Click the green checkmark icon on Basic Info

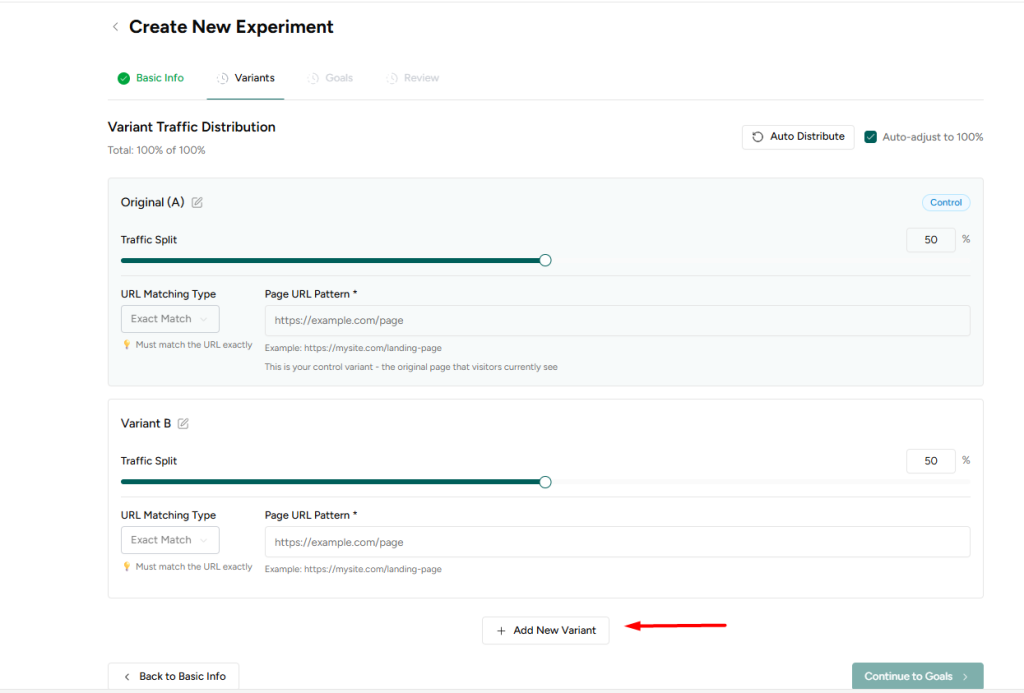point(123,78)
